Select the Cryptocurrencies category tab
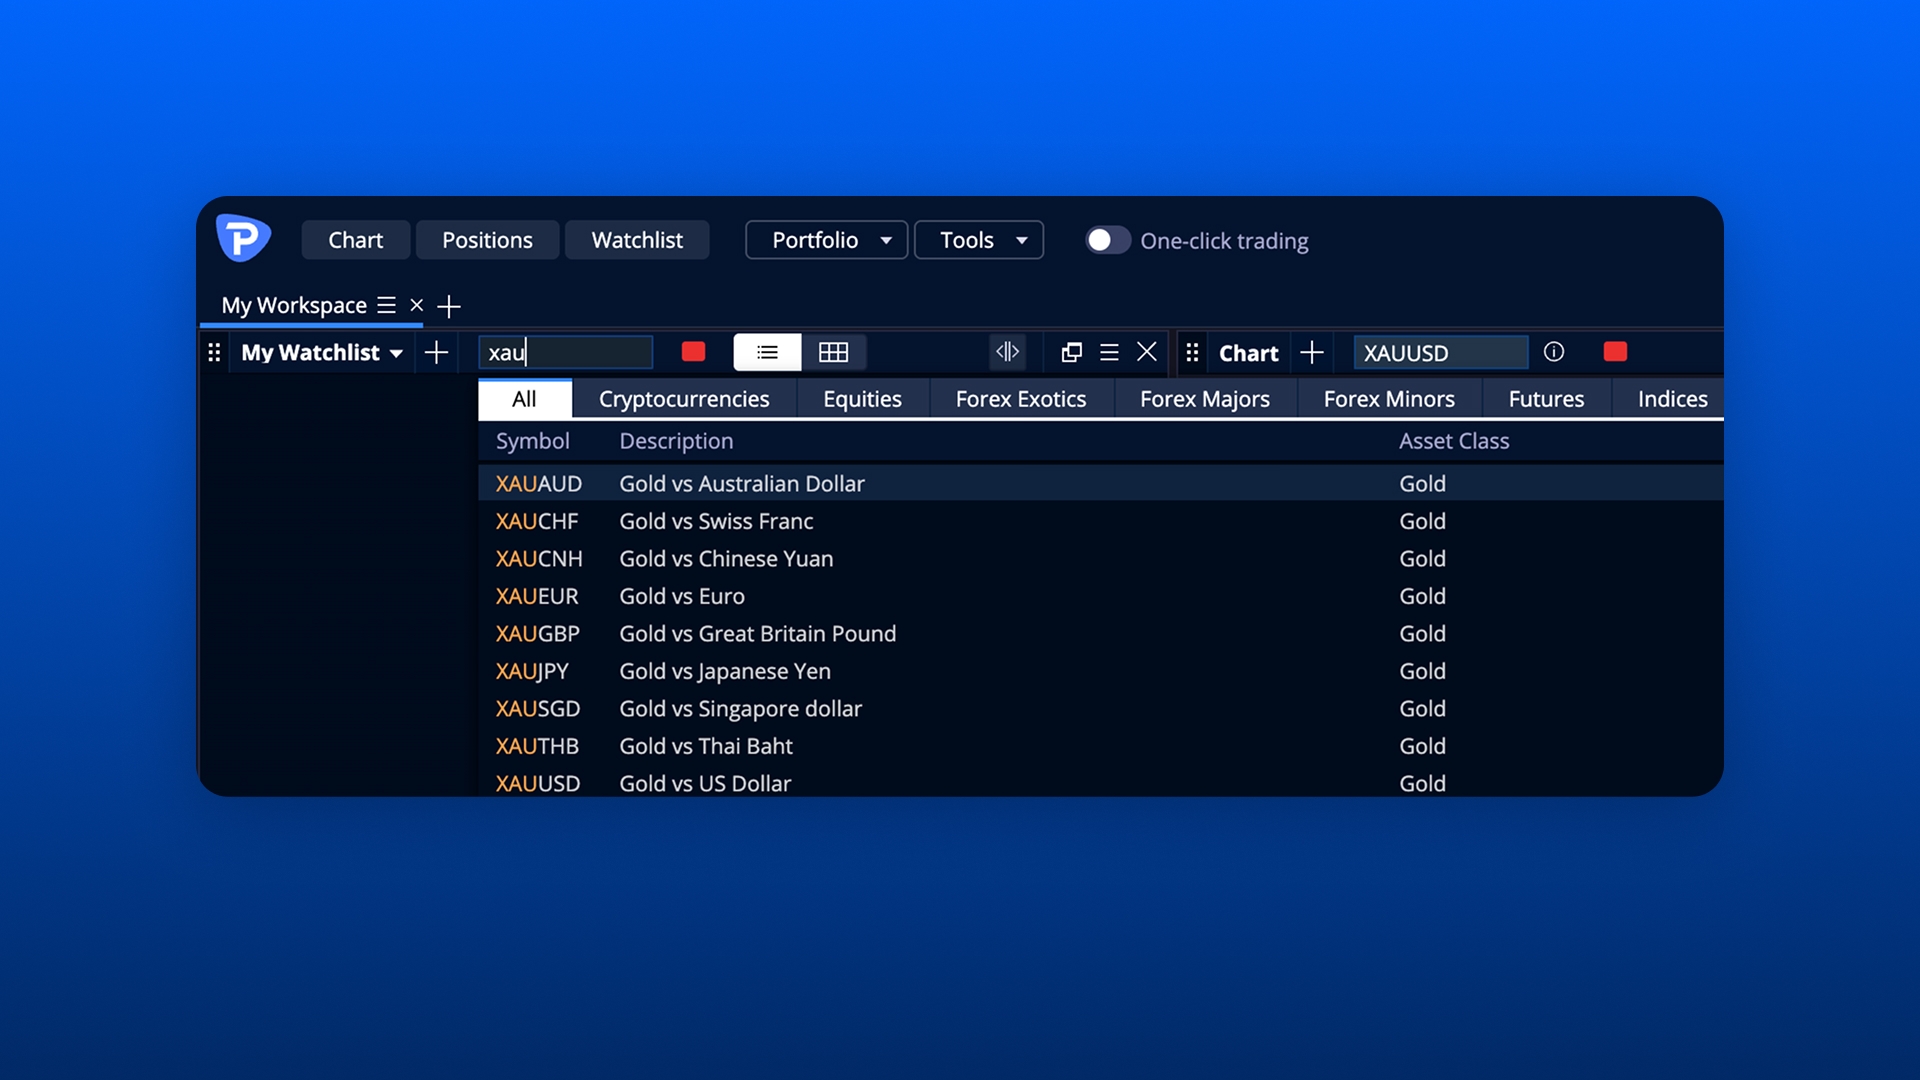This screenshot has height=1080, width=1920. pos(684,399)
